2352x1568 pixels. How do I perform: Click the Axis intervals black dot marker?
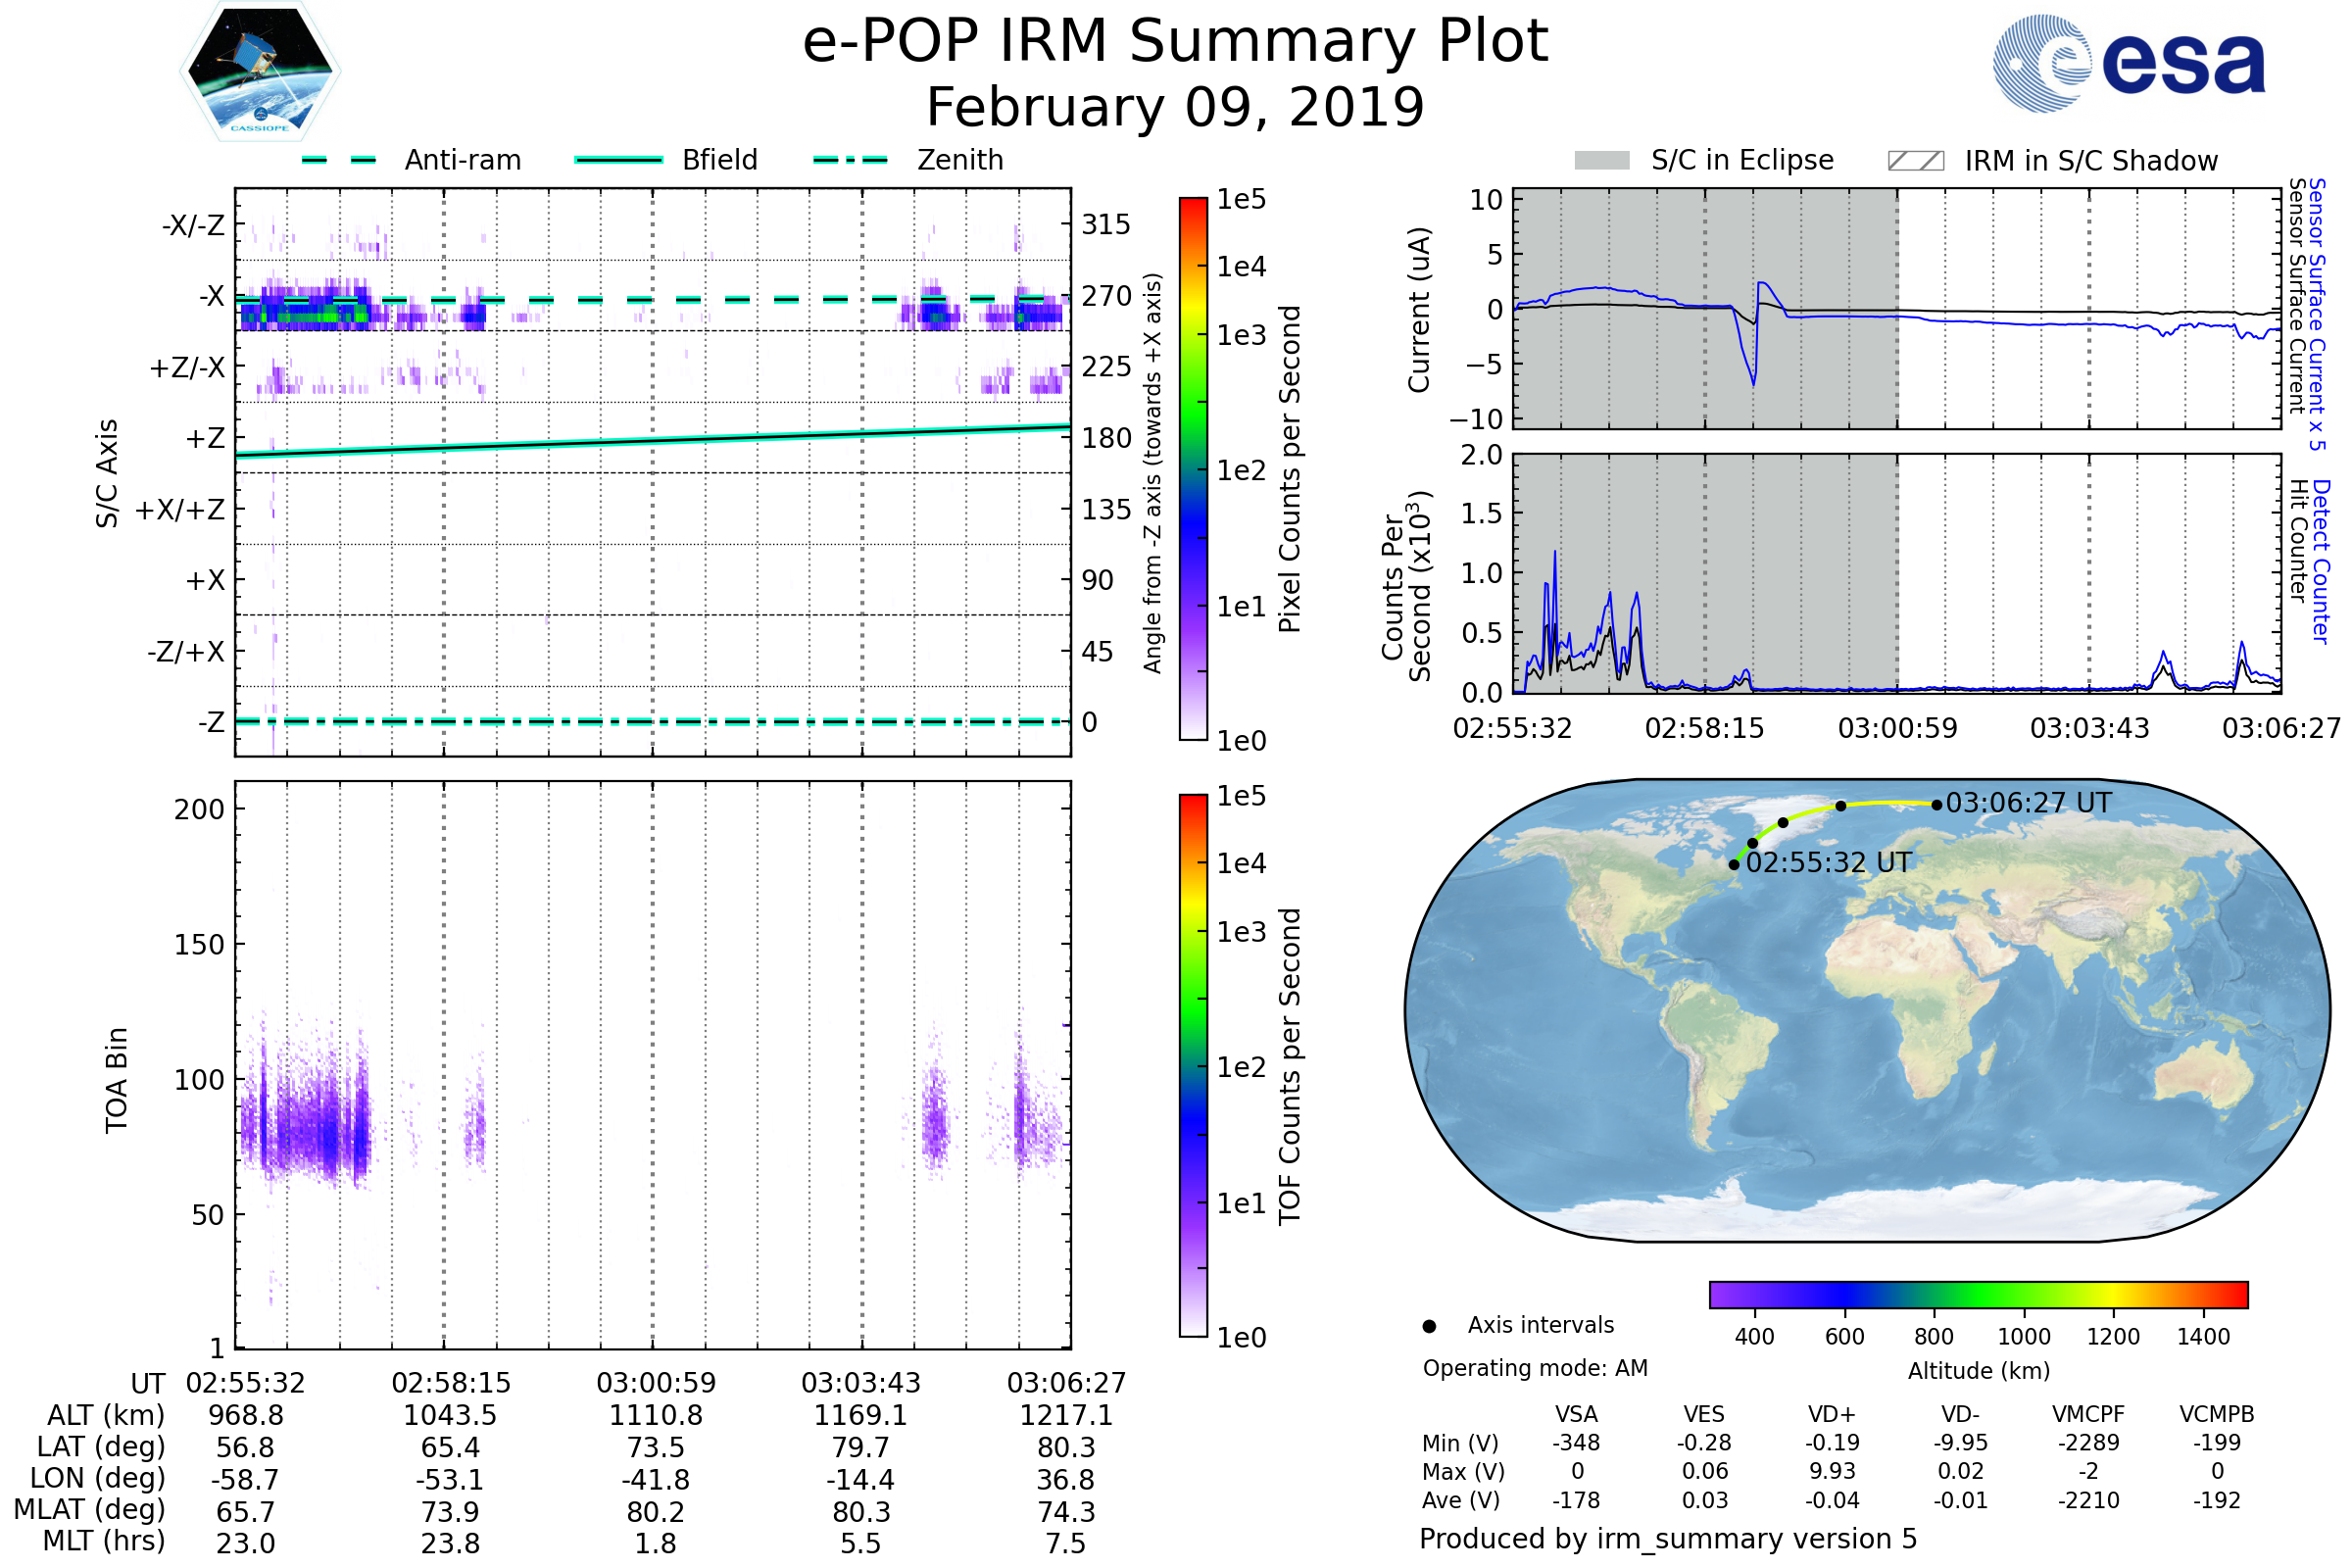(1429, 1326)
